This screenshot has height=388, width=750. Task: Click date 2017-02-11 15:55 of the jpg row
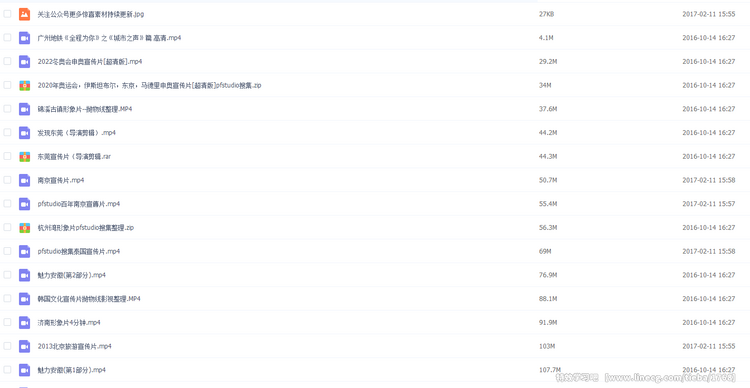pos(708,14)
